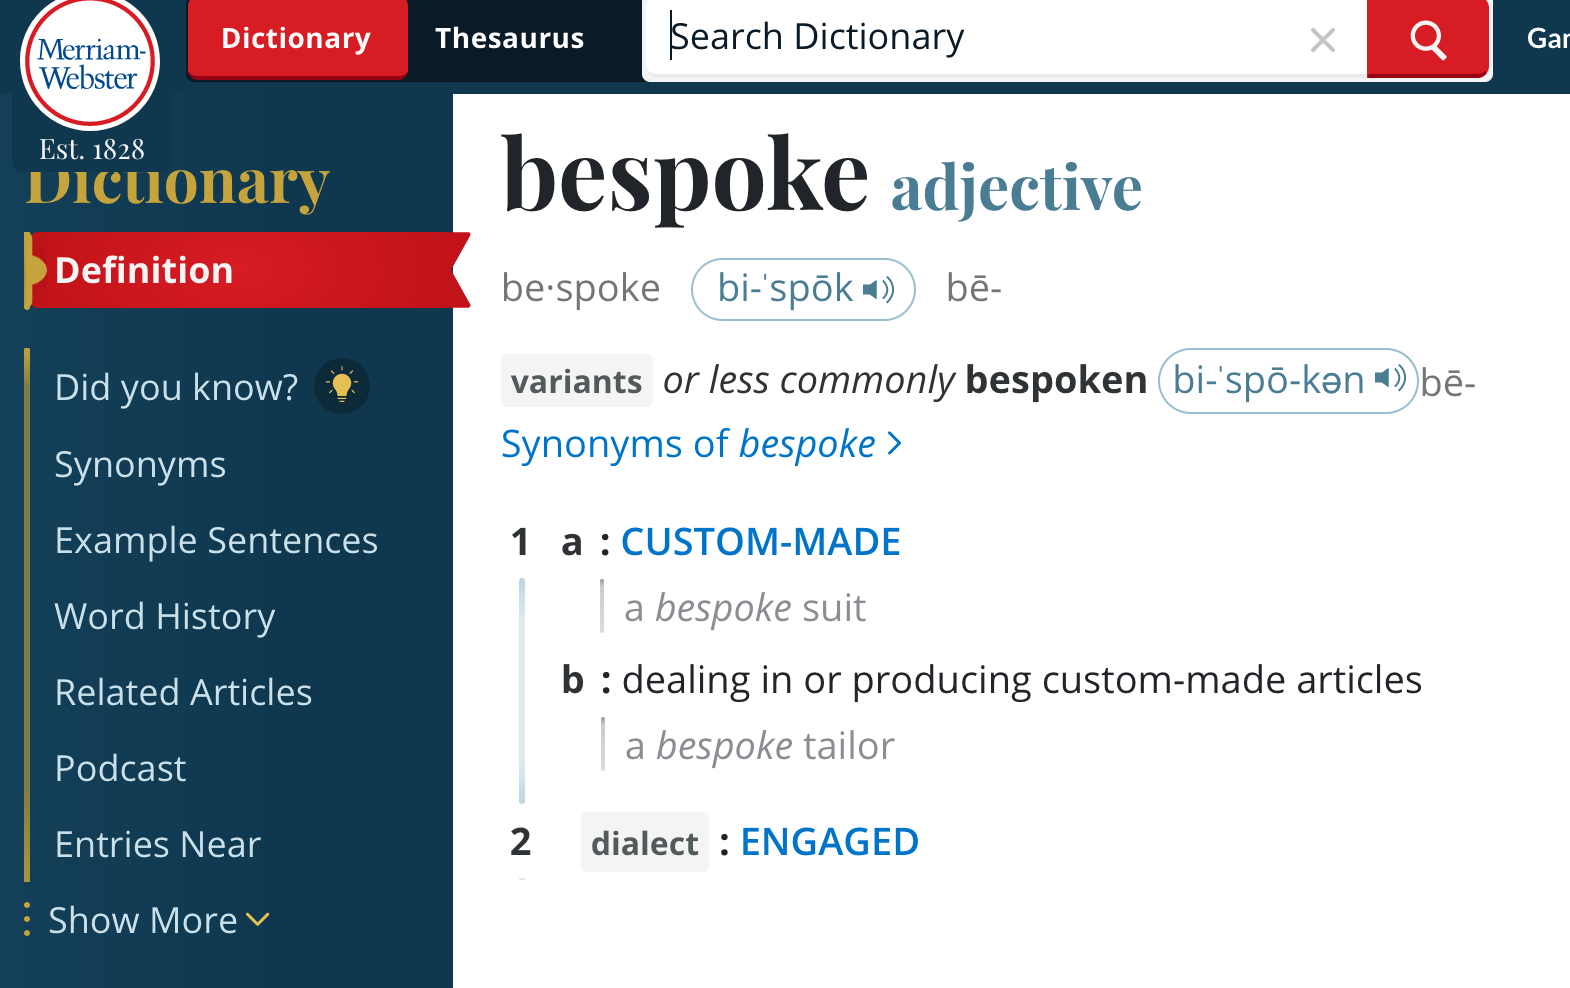Navigate to Related Articles section
The width and height of the screenshot is (1570, 988).
[183, 693]
